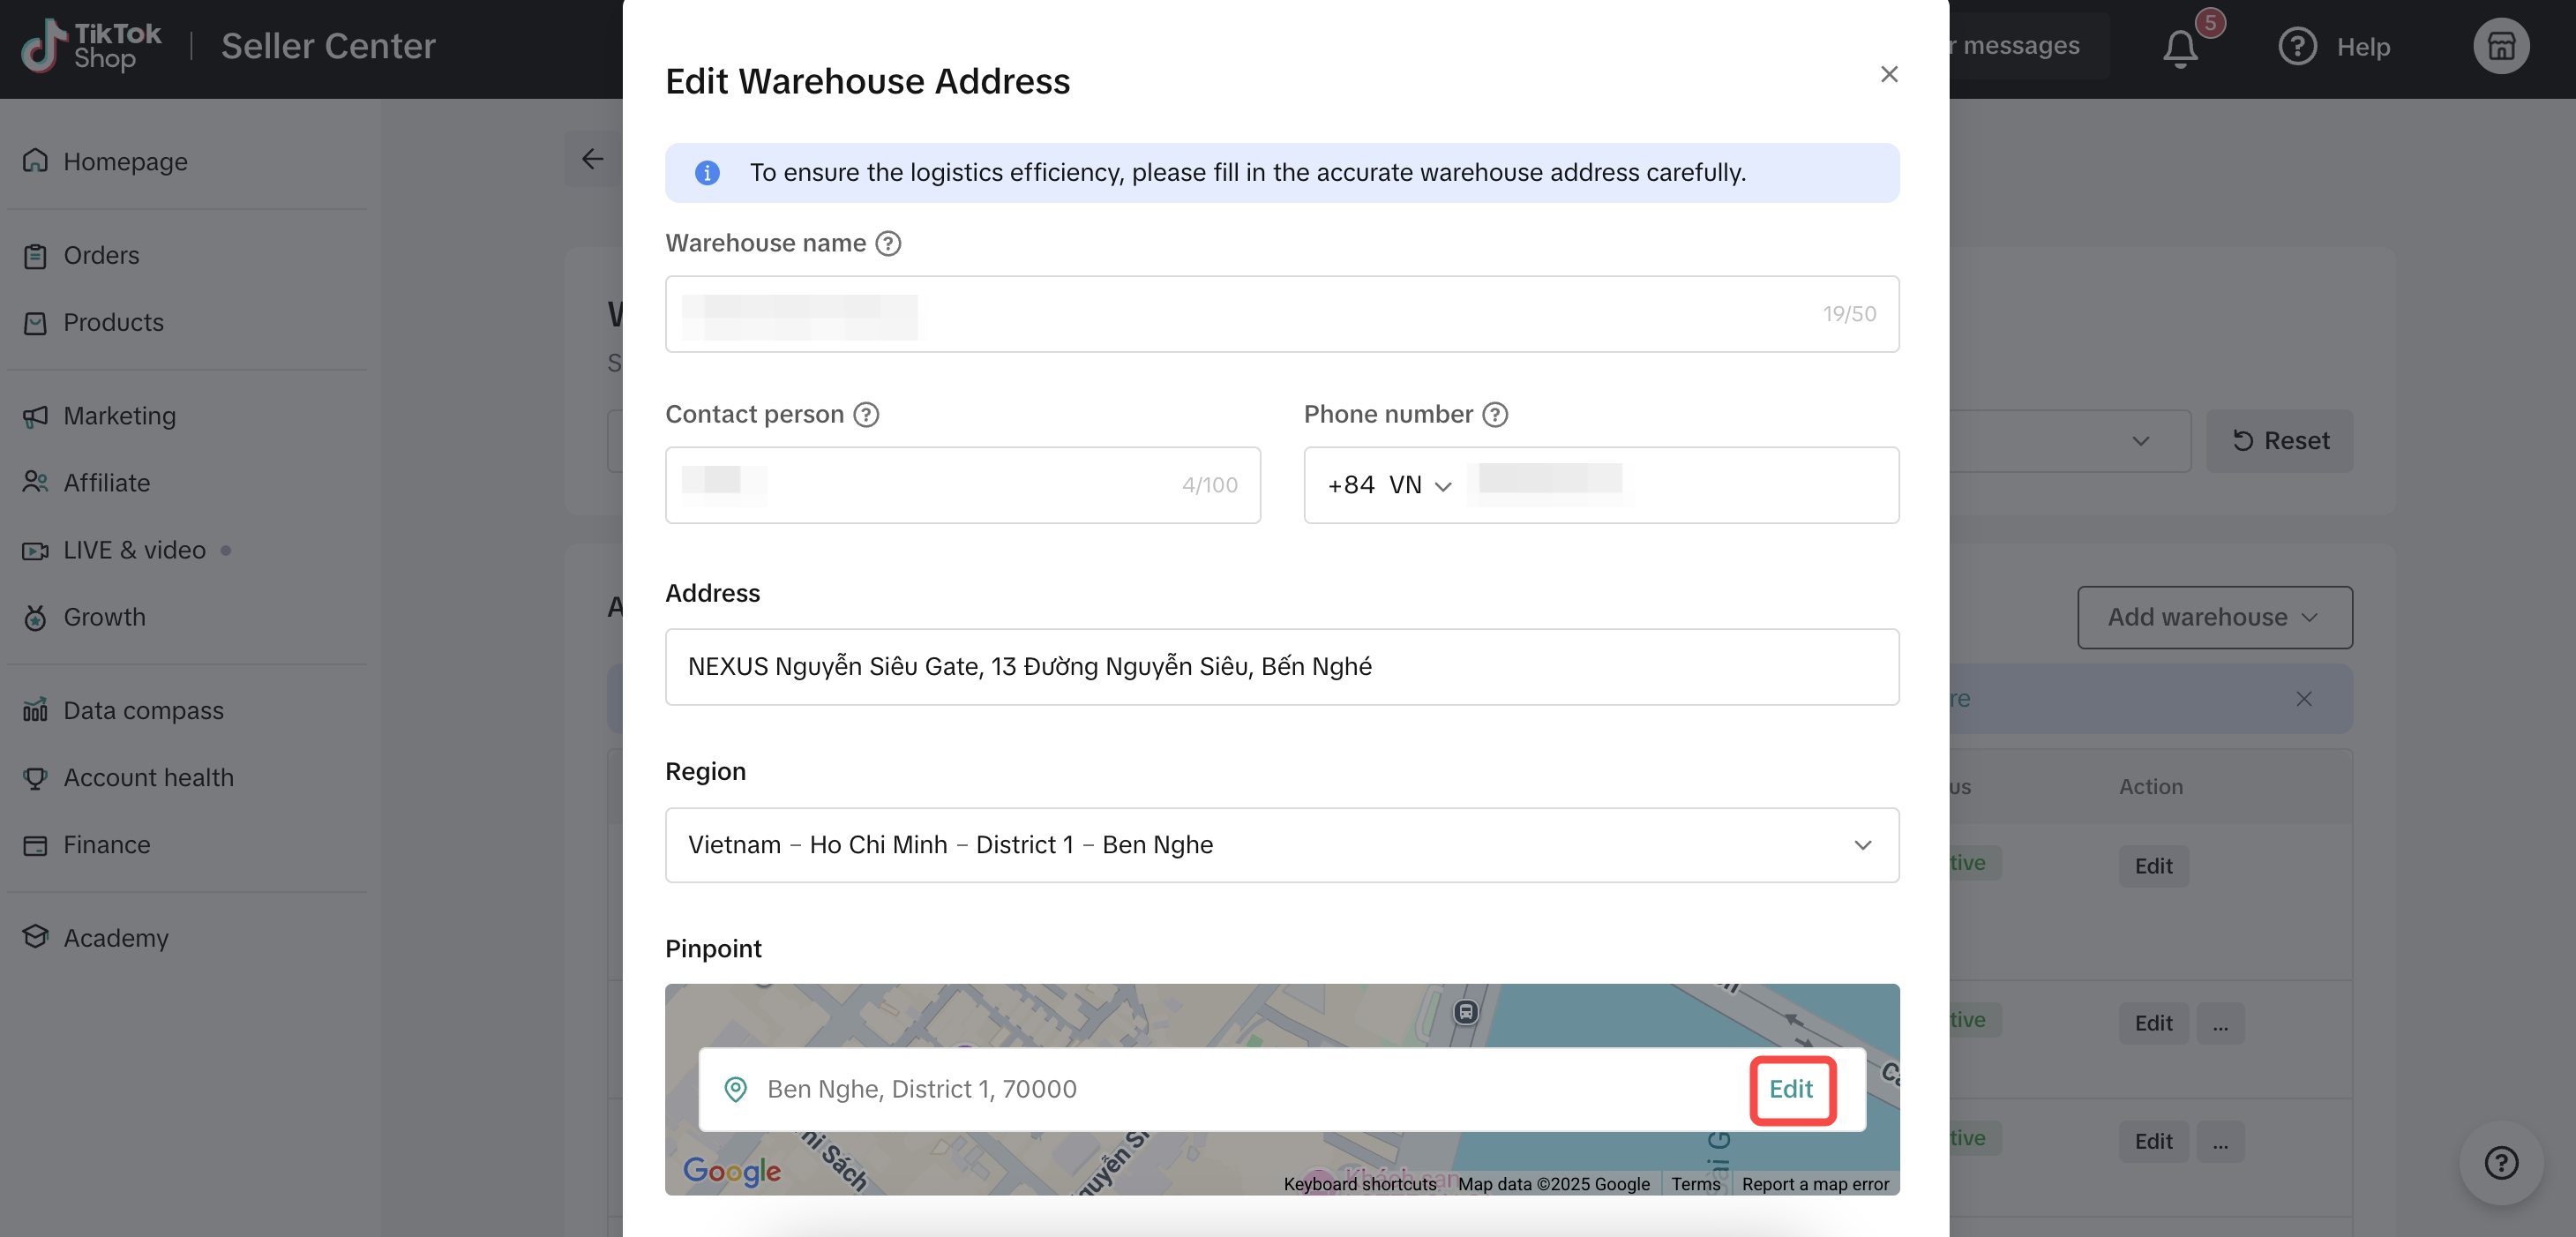Click the back arrow behind the dialog
This screenshot has width=2576, height=1237.
click(593, 158)
